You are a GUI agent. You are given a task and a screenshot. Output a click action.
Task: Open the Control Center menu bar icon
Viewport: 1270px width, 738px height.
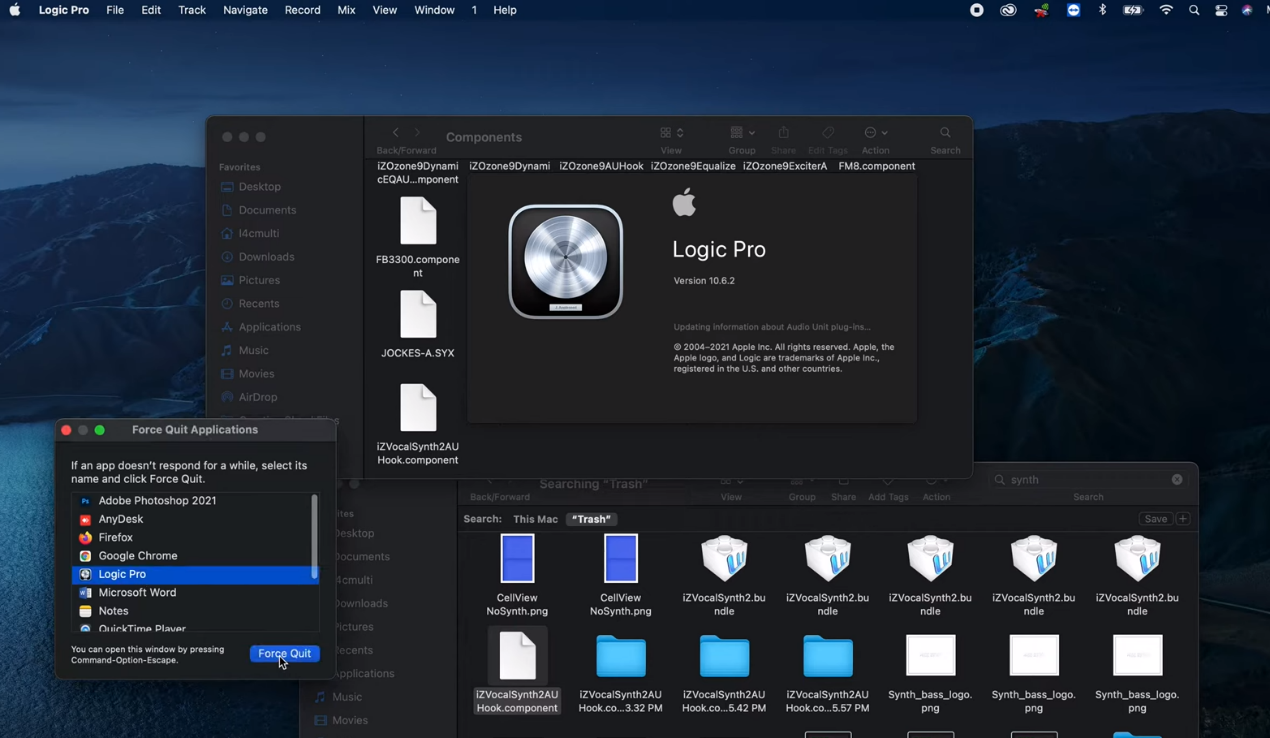coord(1221,10)
